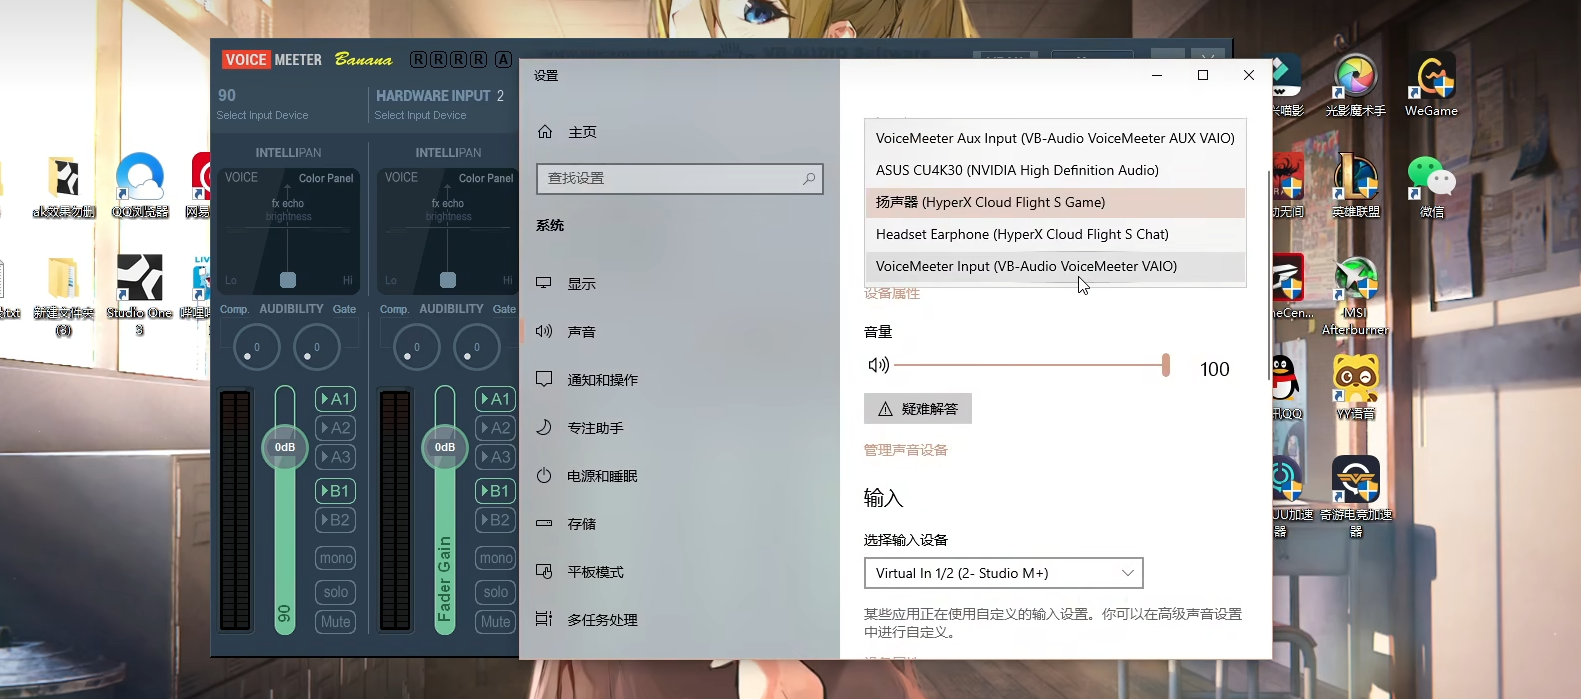Choose ASUS CU4K30 (NVIDIA High Definition Audio)
The width and height of the screenshot is (1581, 699).
click(x=1055, y=170)
